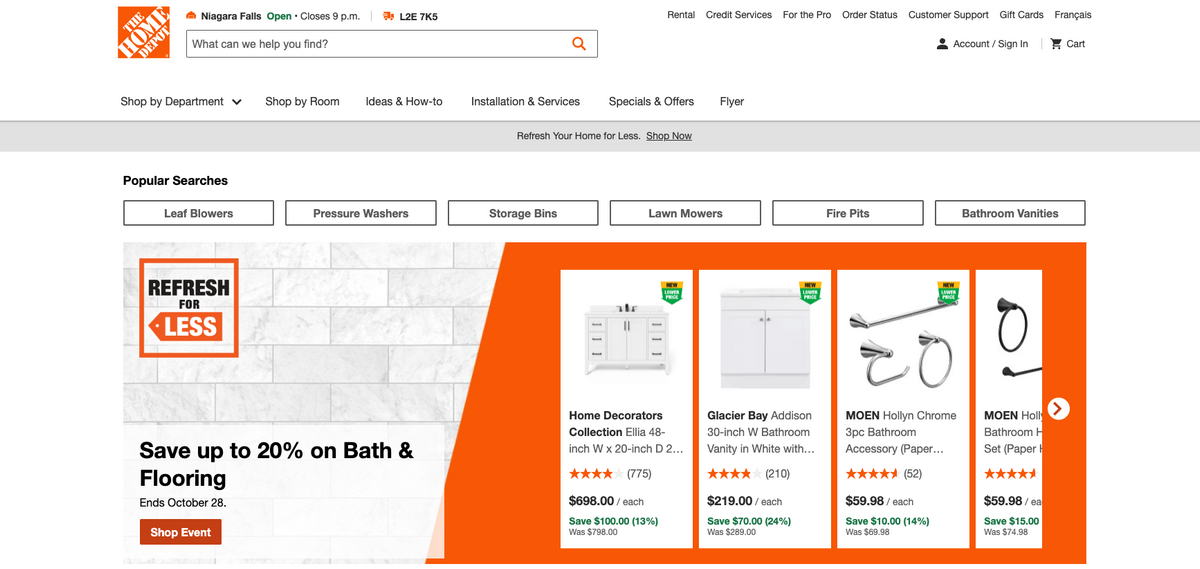Open the Credit Services link

click(739, 15)
